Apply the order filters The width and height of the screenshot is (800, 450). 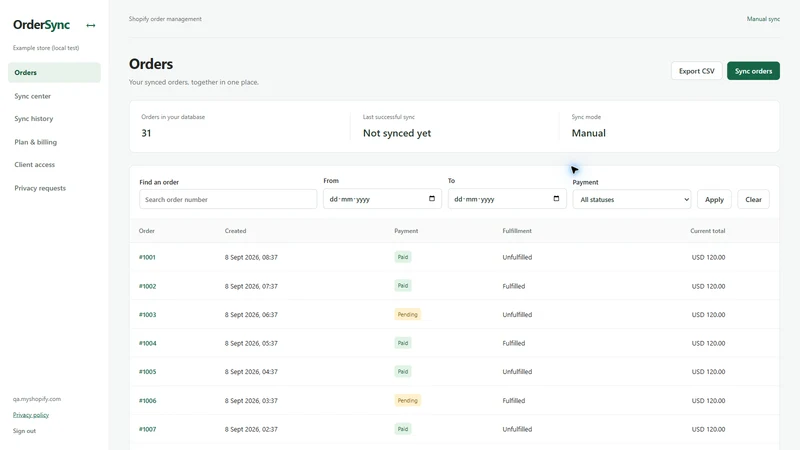pyautogui.click(x=714, y=199)
